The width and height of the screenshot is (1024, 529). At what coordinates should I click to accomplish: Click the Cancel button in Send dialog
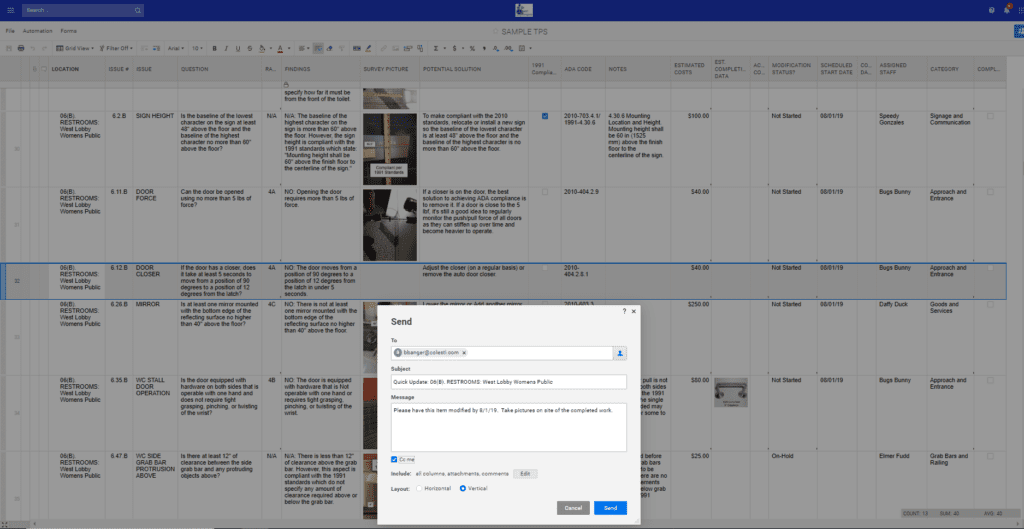tap(573, 508)
